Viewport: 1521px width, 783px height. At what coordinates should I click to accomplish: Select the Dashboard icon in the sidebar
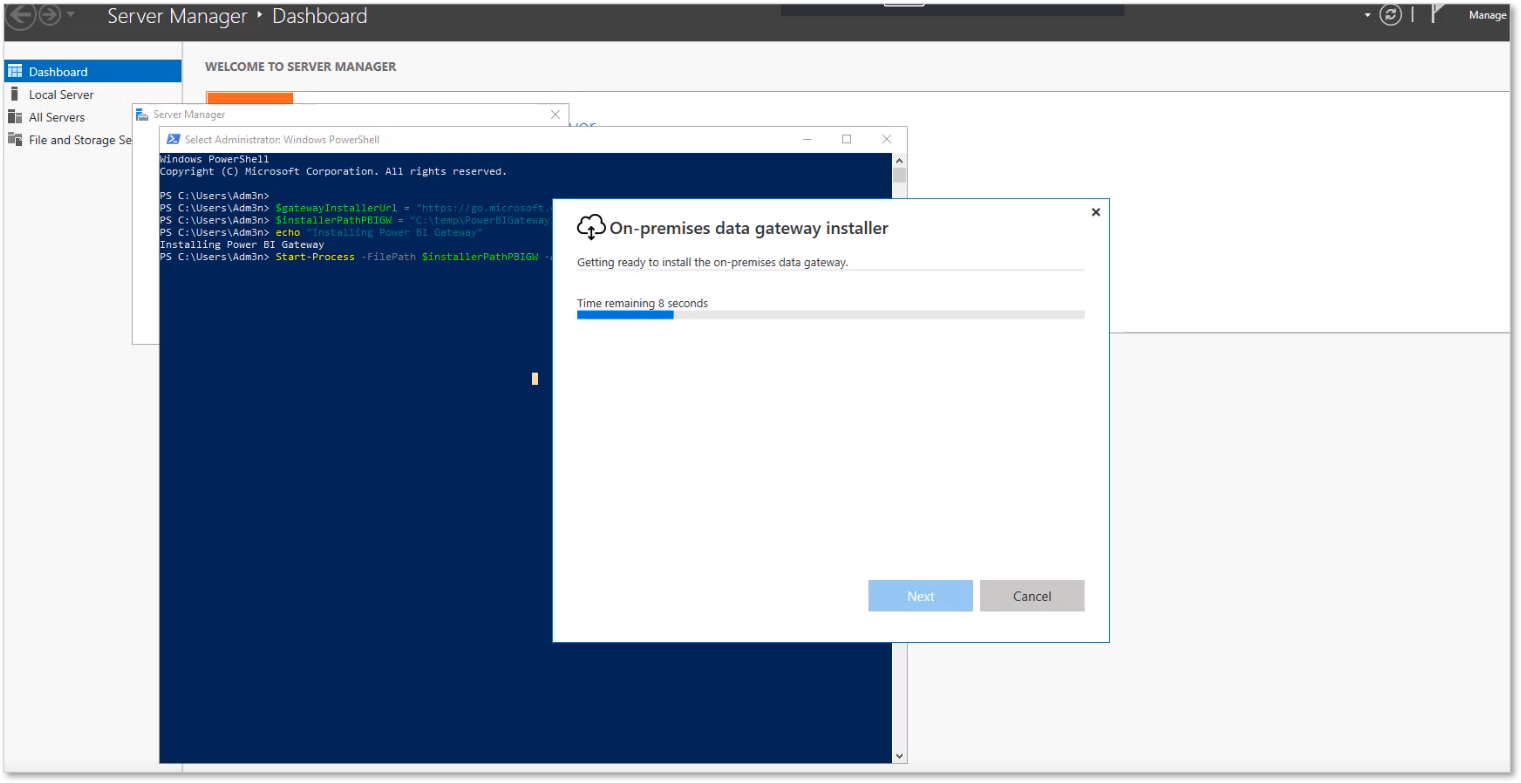16,70
